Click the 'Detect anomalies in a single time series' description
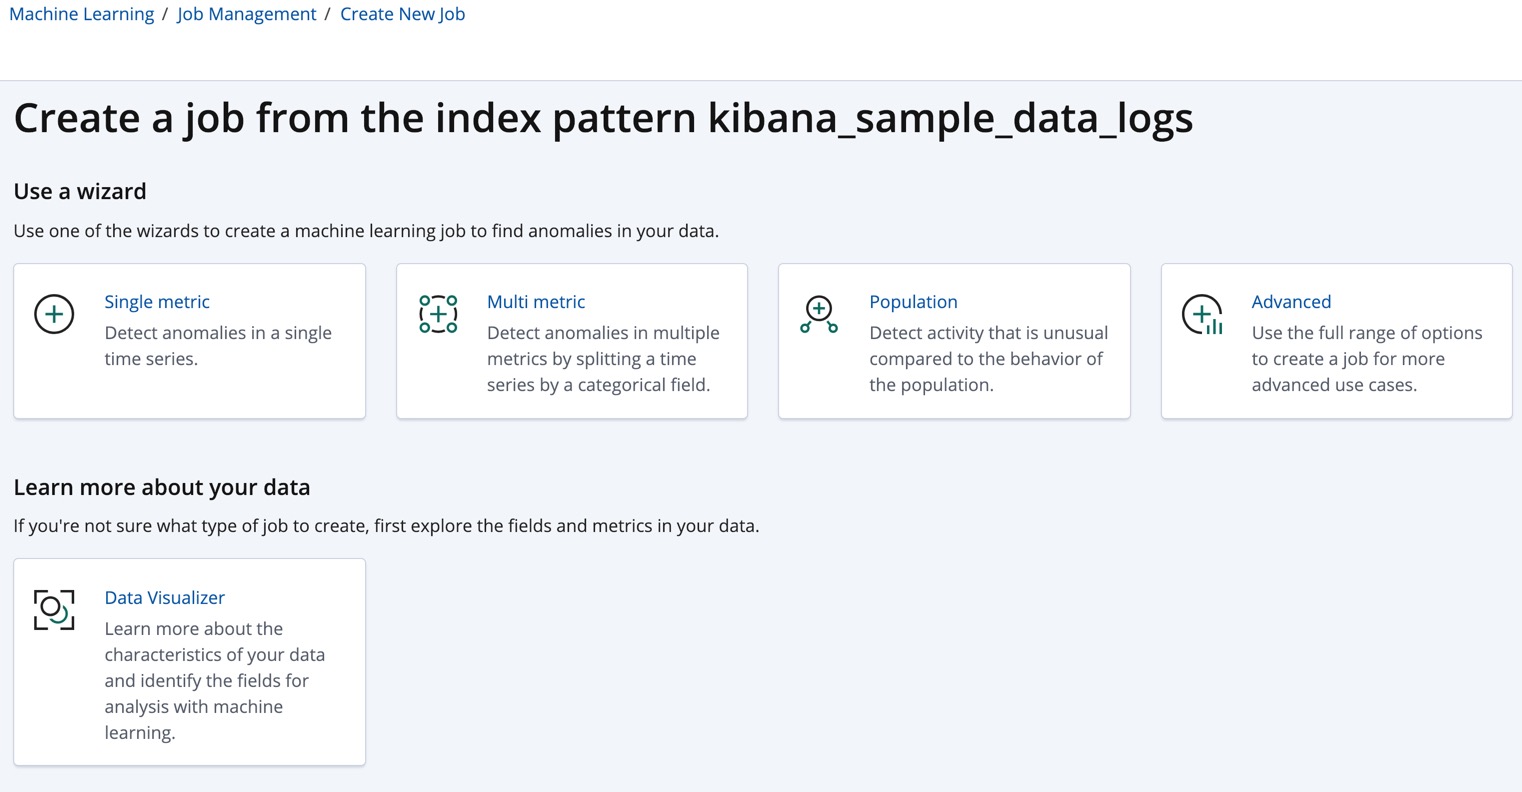Viewport: 1522px width, 792px height. (x=218, y=346)
